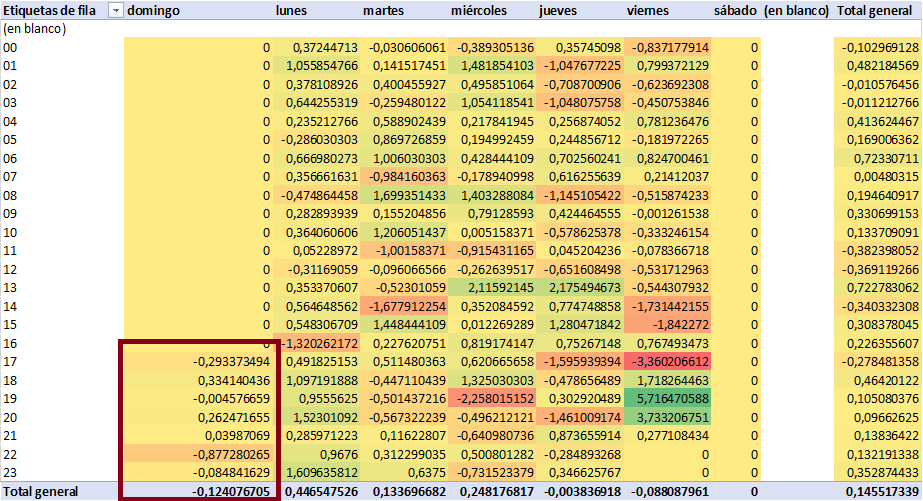Select row label 17

(x=10, y=361)
